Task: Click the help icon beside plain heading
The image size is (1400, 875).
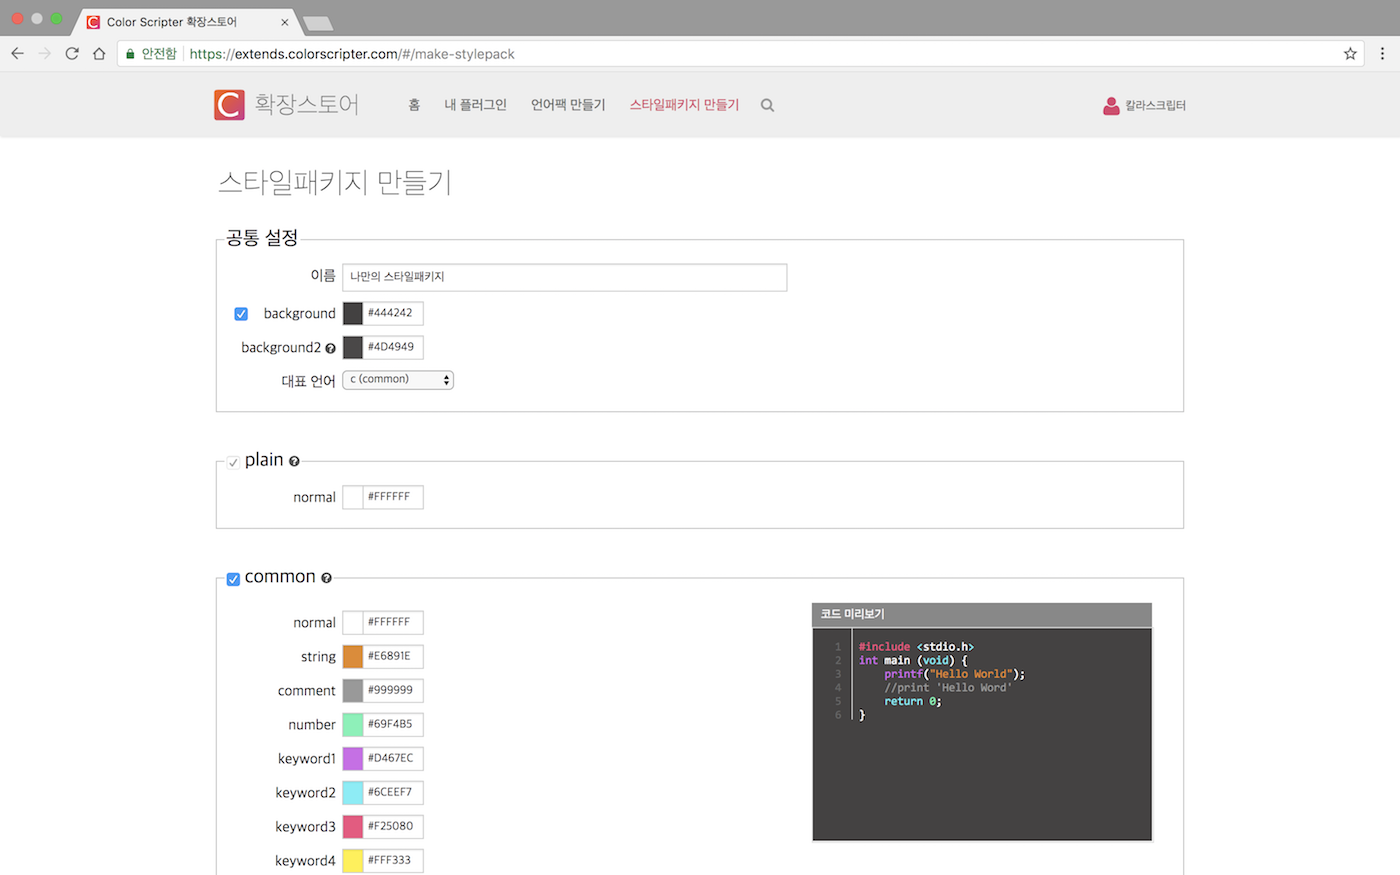Action: click(294, 461)
